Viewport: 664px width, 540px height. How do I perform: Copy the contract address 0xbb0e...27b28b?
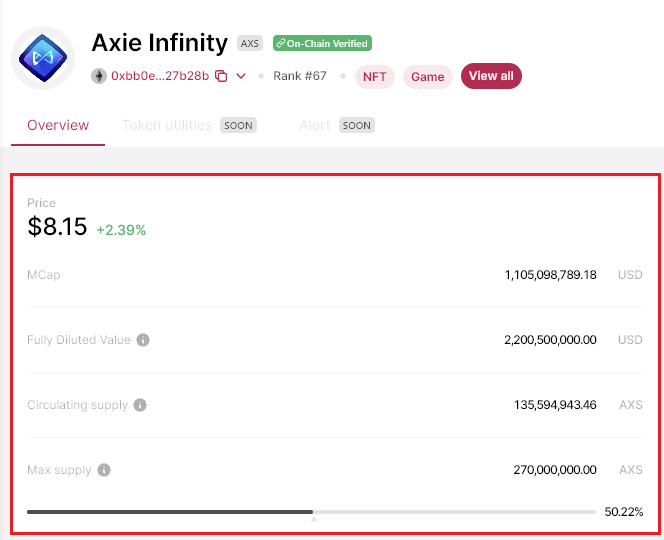coord(221,76)
